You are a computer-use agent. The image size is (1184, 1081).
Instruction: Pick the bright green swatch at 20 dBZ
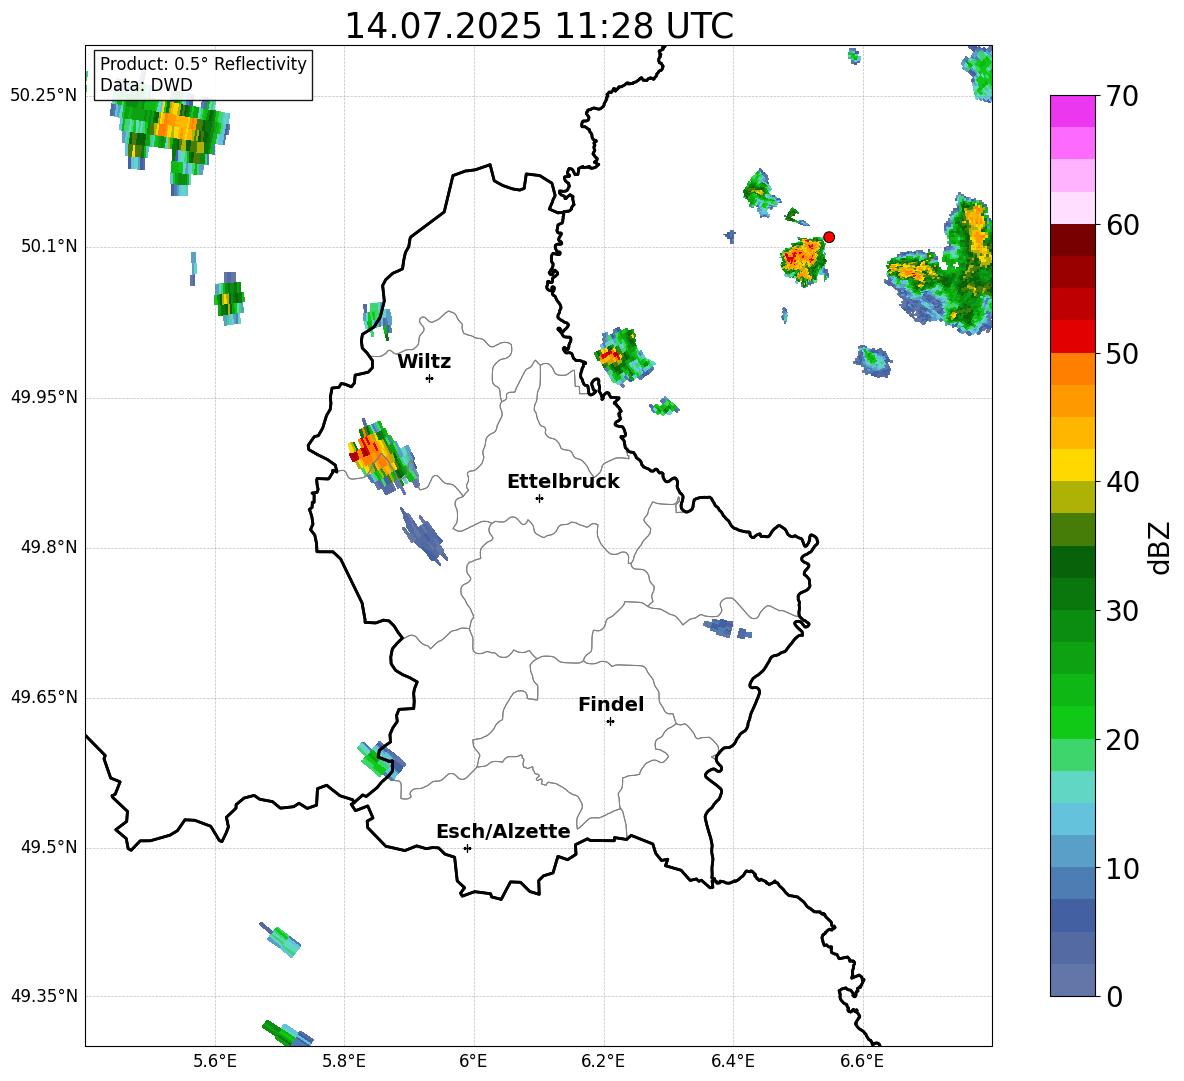(x=1072, y=722)
